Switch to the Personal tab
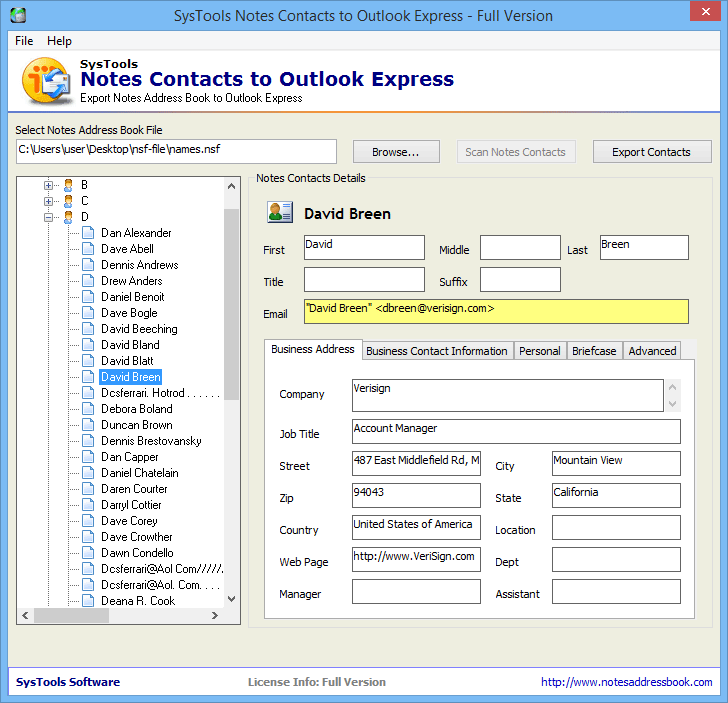 [x=540, y=351]
